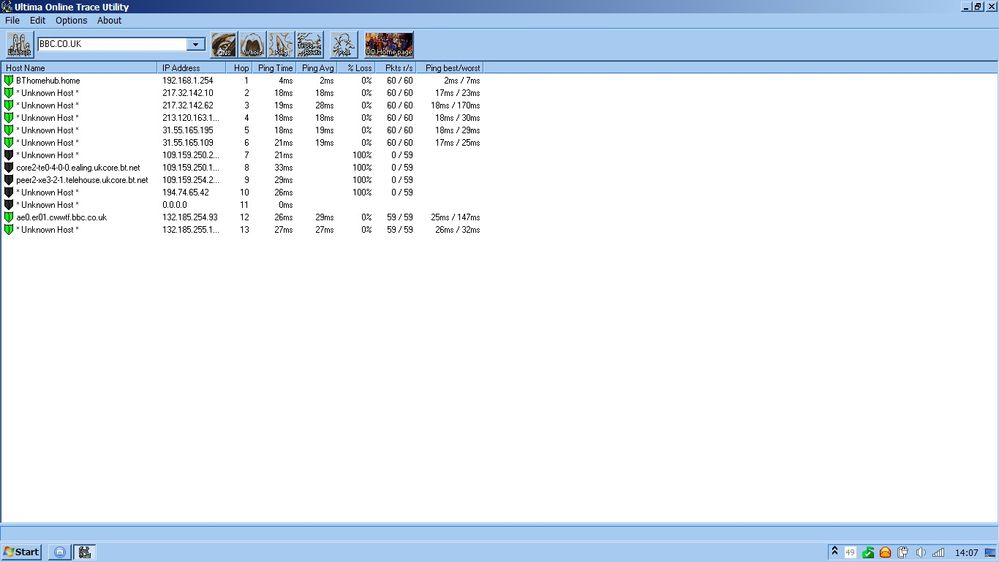Click the 18ms / 170ms ping best/worst value
This screenshot has height=562, width=999.
[x=455, y=105]
